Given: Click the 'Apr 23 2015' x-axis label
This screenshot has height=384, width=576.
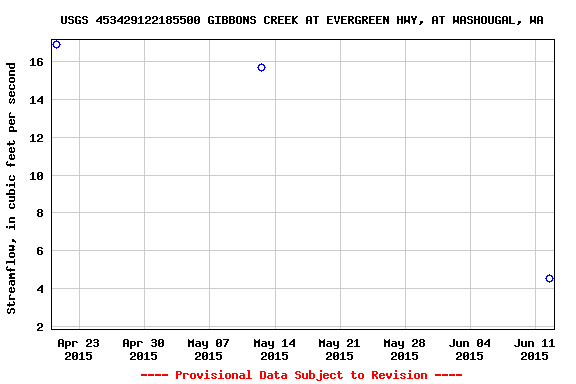Looking at the screenshot, I should 78,349.
